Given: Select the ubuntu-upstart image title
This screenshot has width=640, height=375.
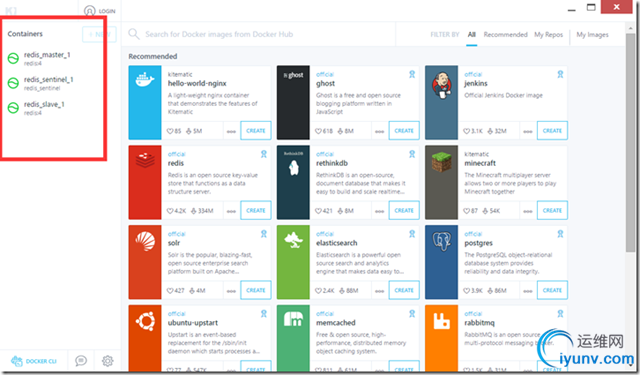Looking at the screenshot, I should coord(193,323).
